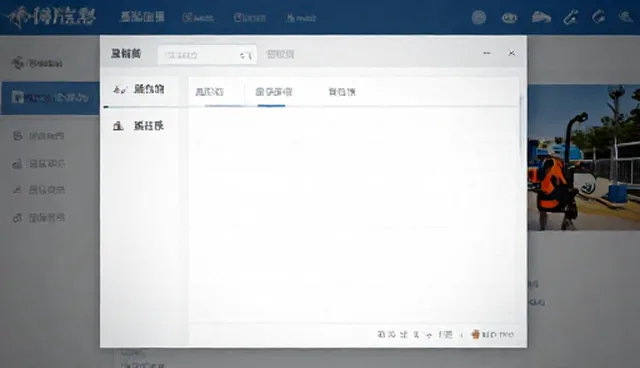Screen dimensions: 640x368
Task: Select dialog side item with building icon
Action: pyautogui.click(x=139, y=126)
